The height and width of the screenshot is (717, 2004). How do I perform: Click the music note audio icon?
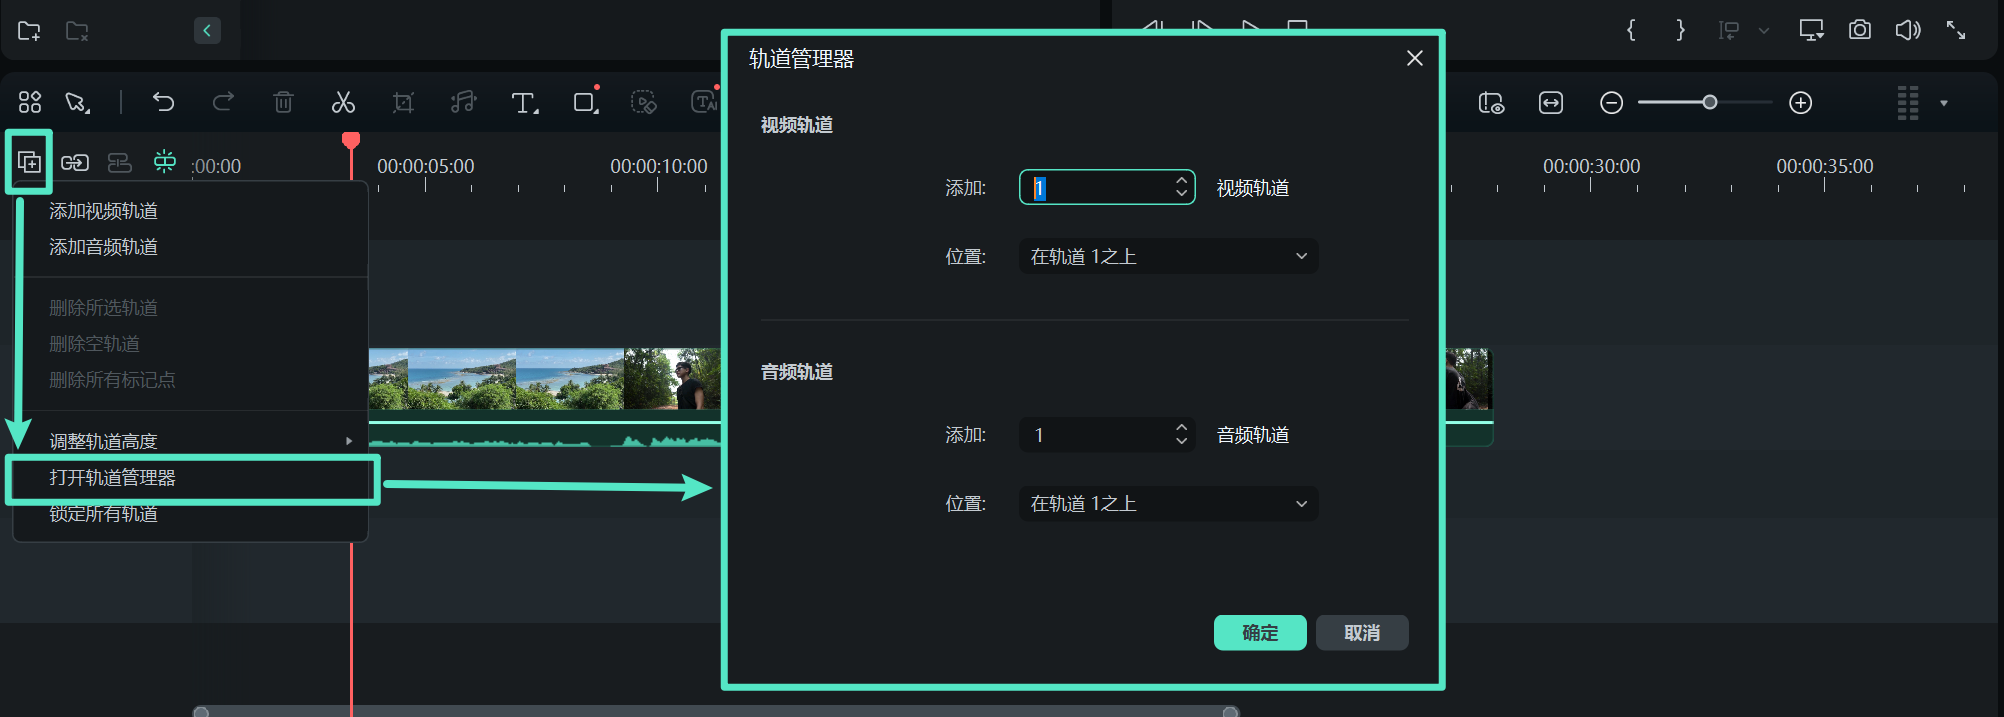[x=463, y=102]
